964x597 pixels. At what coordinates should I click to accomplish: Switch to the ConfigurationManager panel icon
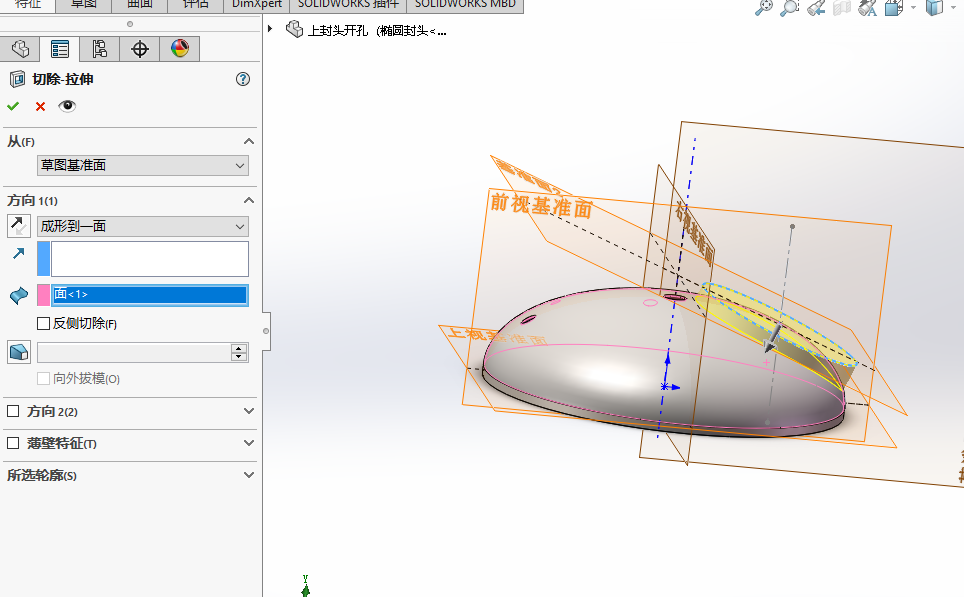click(100, 48)
